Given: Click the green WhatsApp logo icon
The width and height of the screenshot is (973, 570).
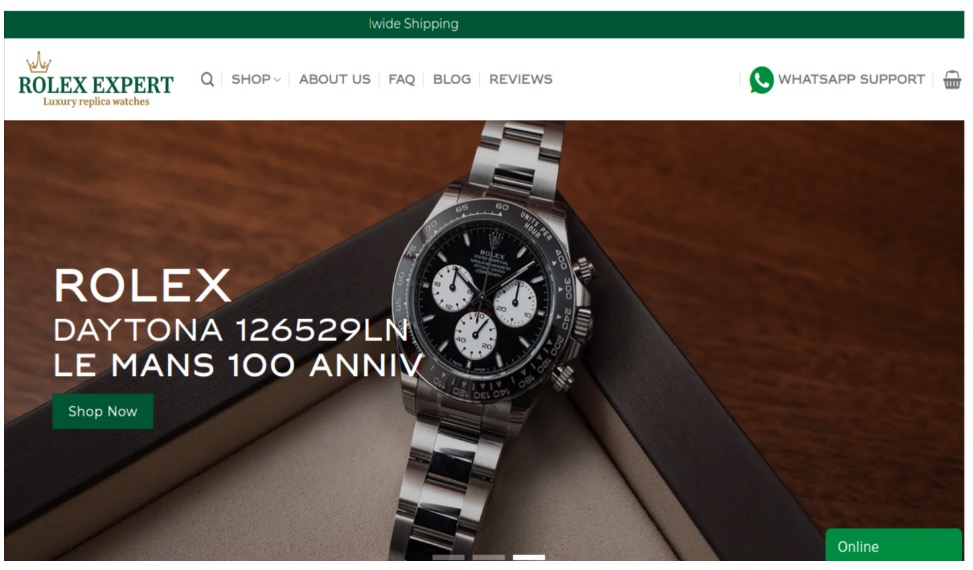Looking at the screenshot, I should tap(761, 80).
